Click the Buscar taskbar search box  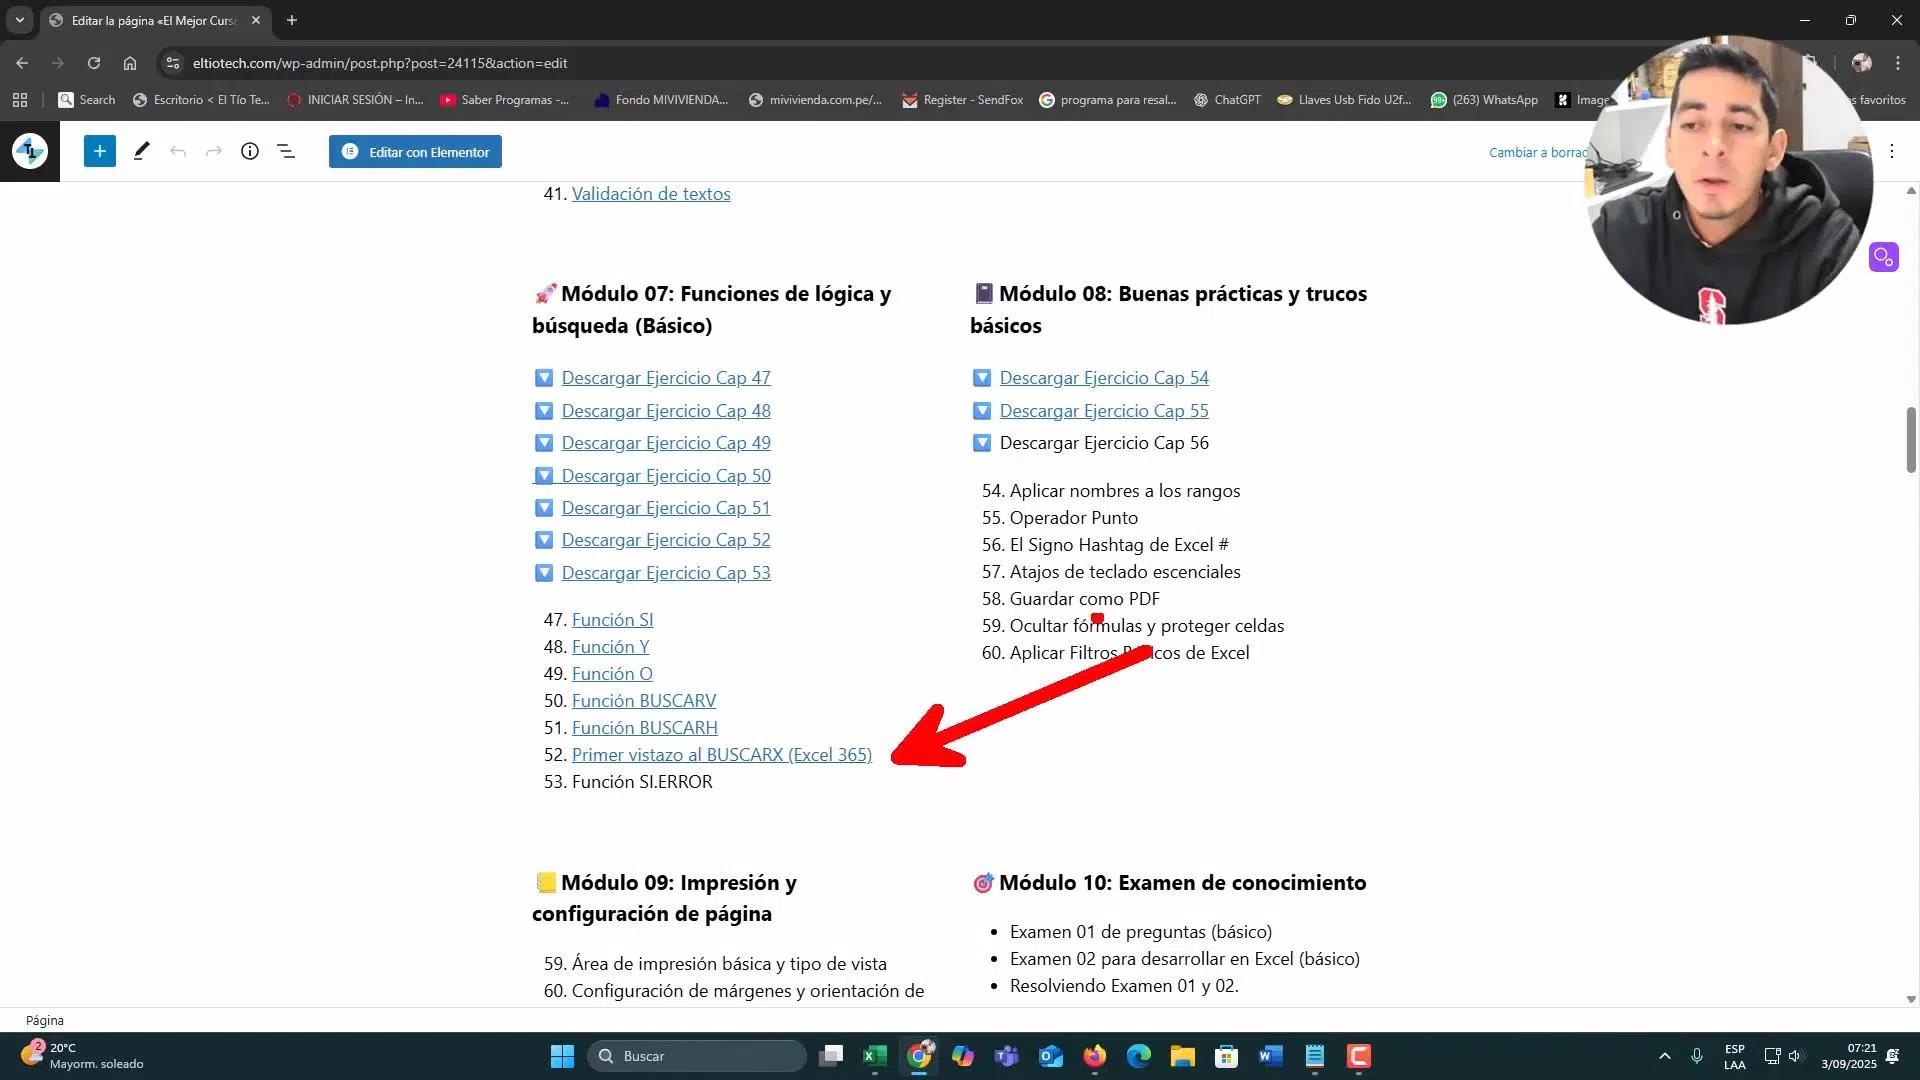[x=697, y=1056]
